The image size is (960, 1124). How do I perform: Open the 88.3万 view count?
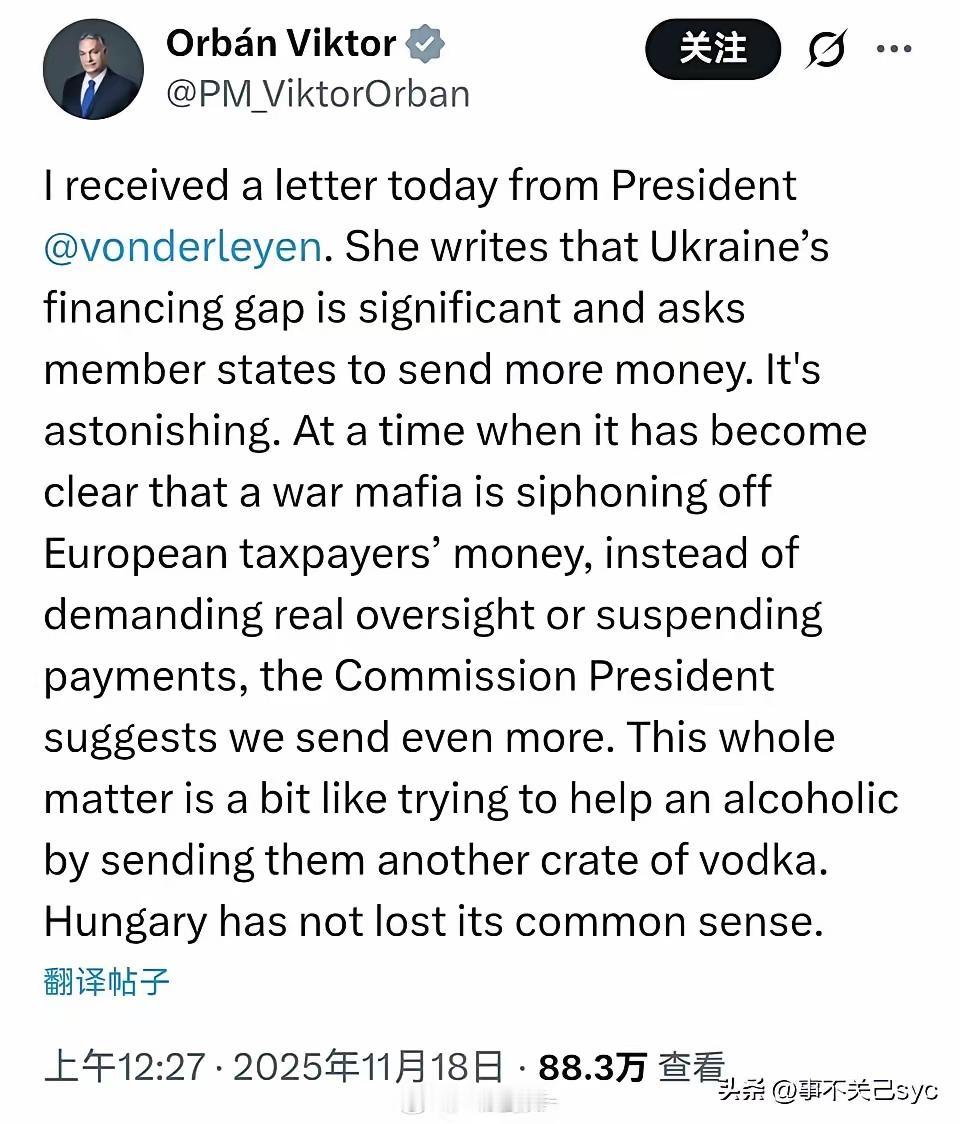point(592,1068)
